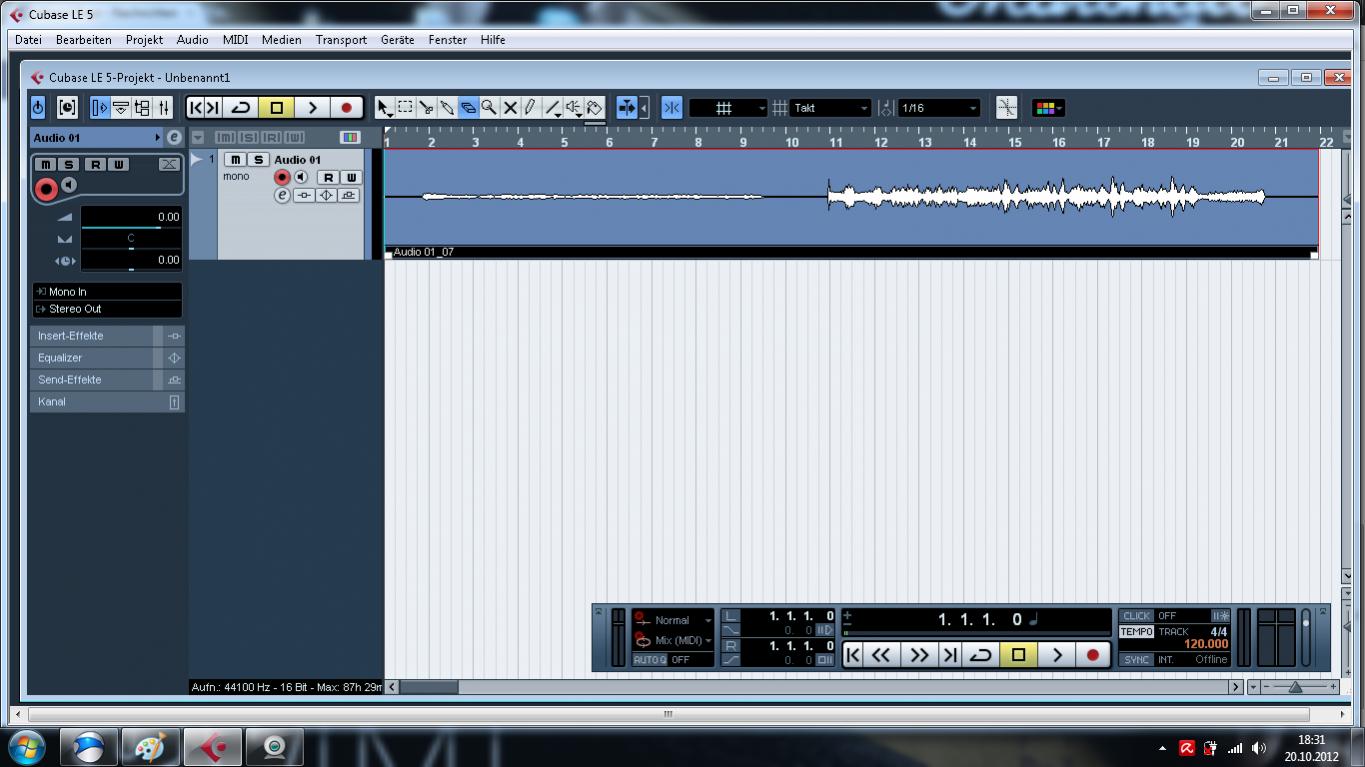
Task: Open Edit Channel Settings 'e' in Inspector header
Action: tap(174, 137)
